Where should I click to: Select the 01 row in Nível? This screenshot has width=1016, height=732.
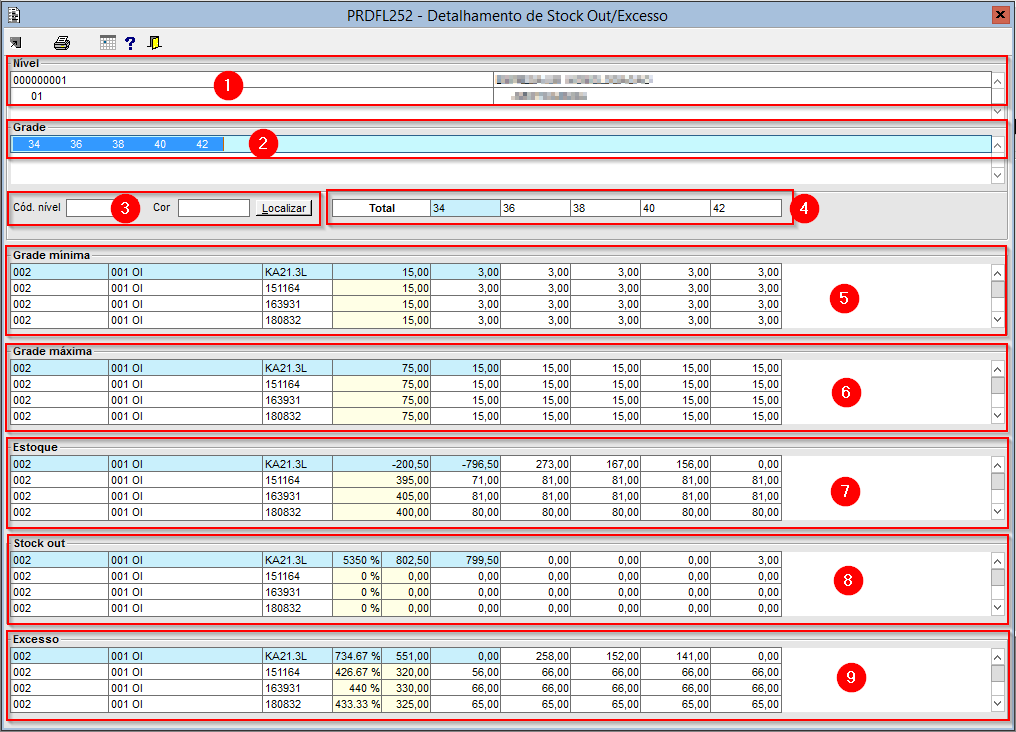pyautogui.click(x=501, y=96)
